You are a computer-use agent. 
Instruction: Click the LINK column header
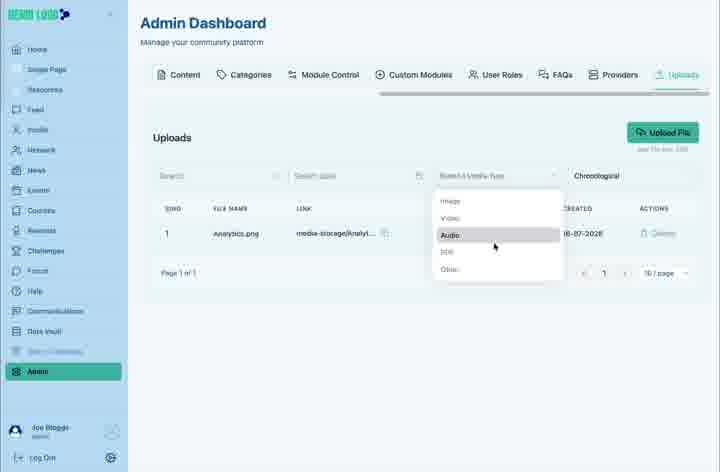click(304, 209)
